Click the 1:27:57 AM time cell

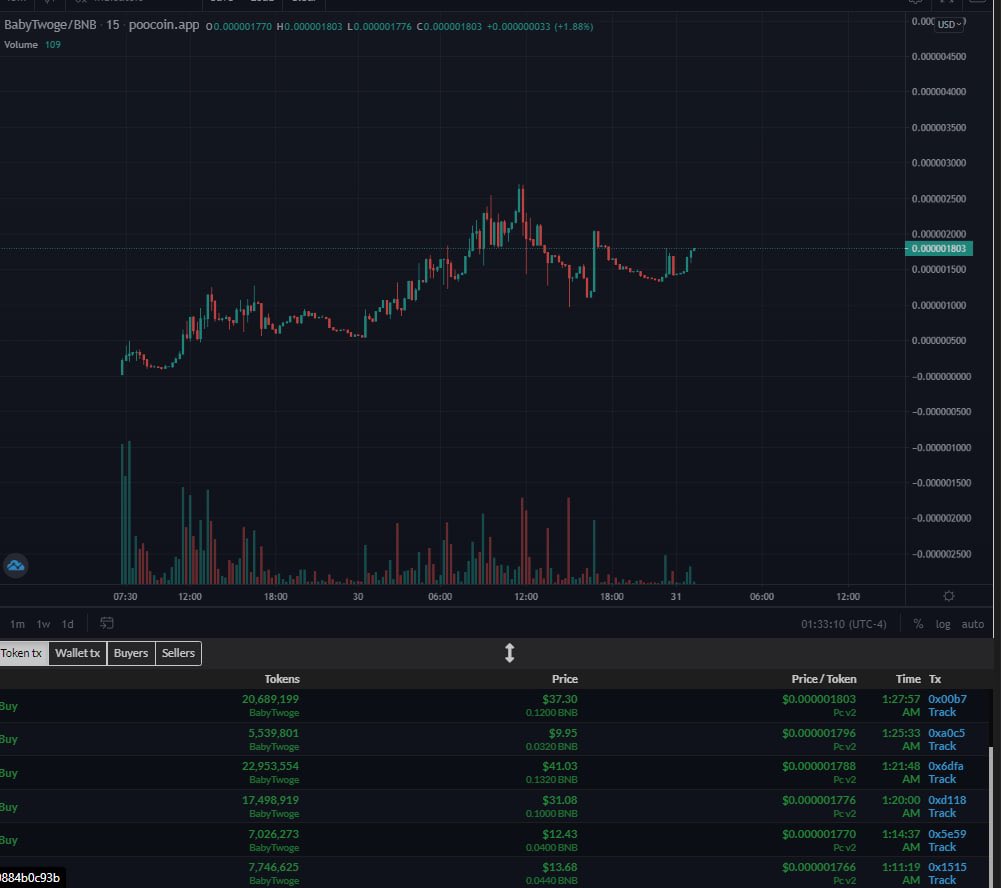pyautogui.click(x=901, y=705)
